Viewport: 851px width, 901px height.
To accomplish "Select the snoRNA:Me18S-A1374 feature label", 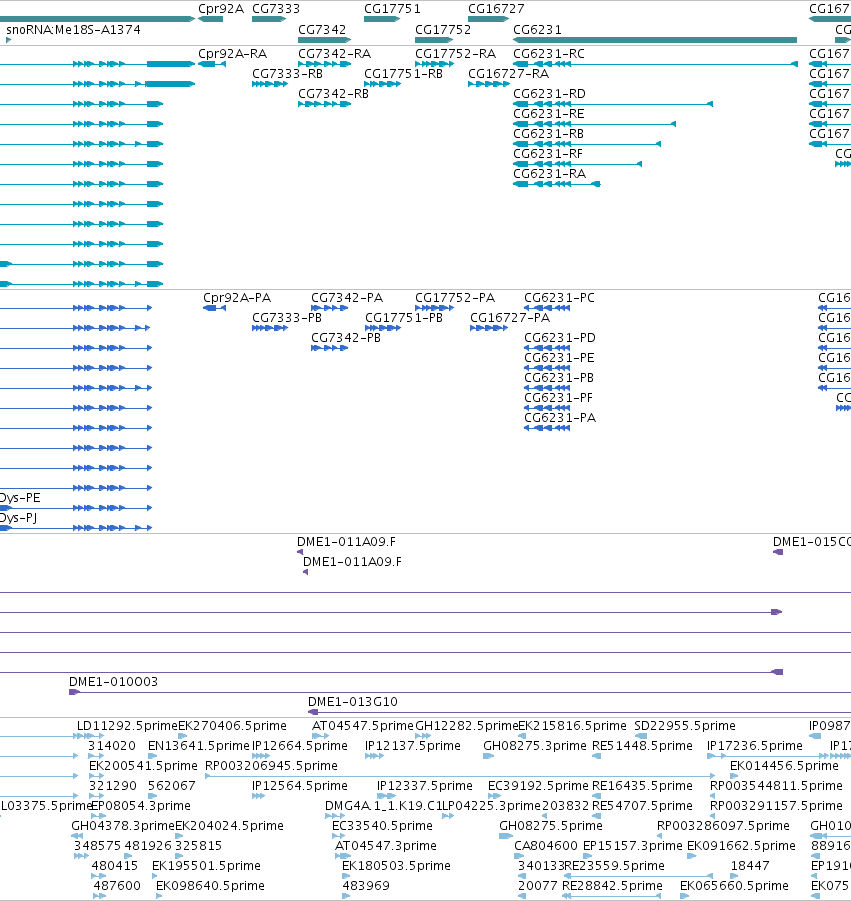I will click(73, 29).
